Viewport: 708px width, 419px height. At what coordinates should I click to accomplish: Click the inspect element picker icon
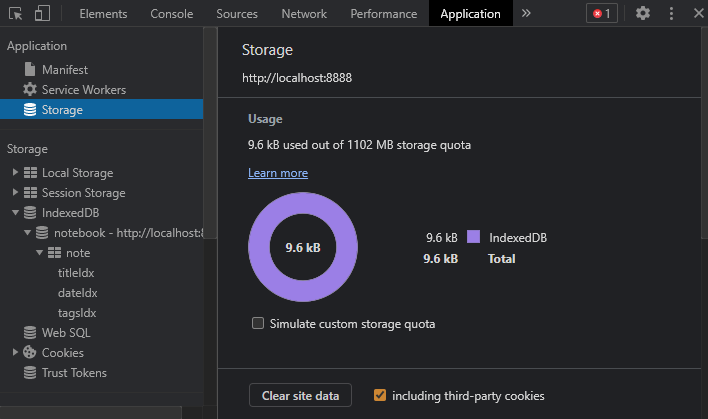tap(17, 14)
